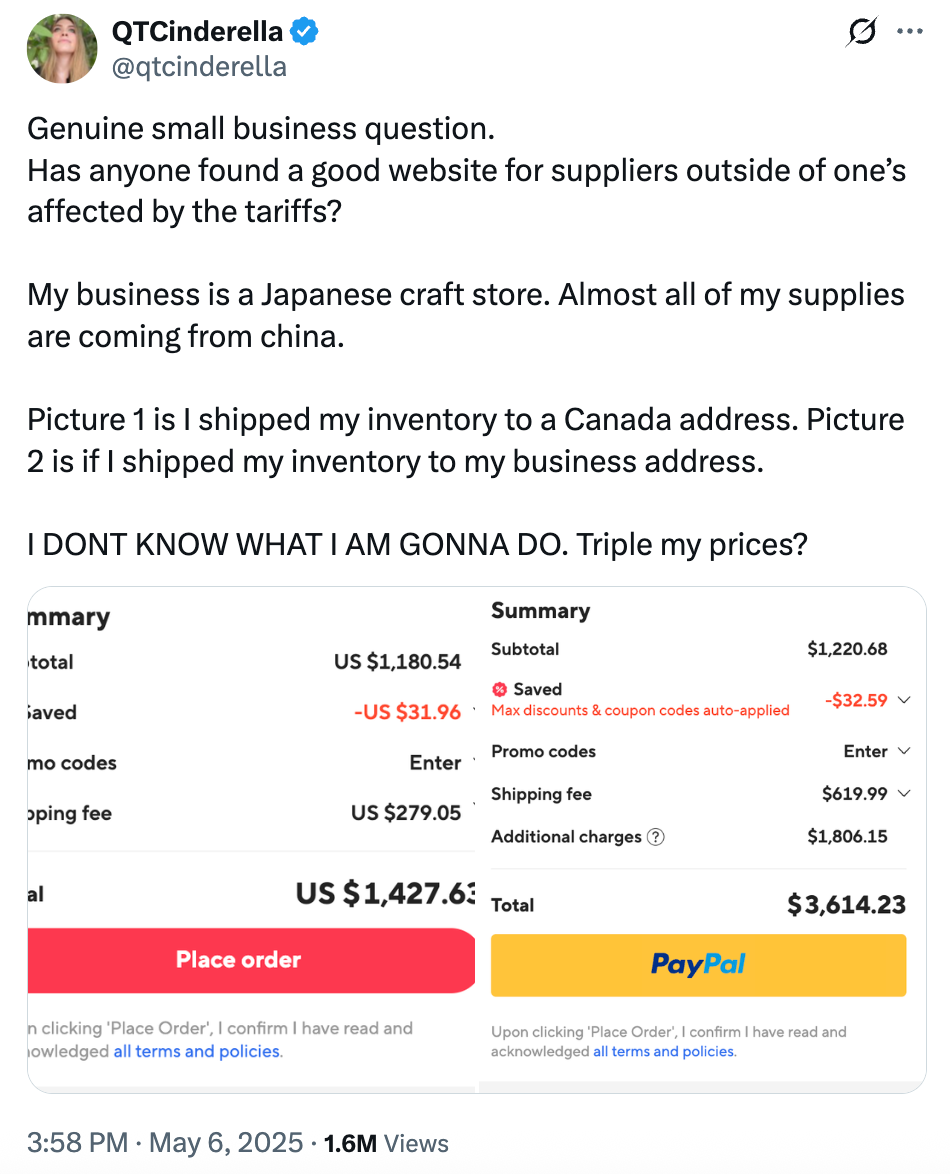Click the PayPal logo on the checkout button
950x1174 pixels.
point(698,964)
